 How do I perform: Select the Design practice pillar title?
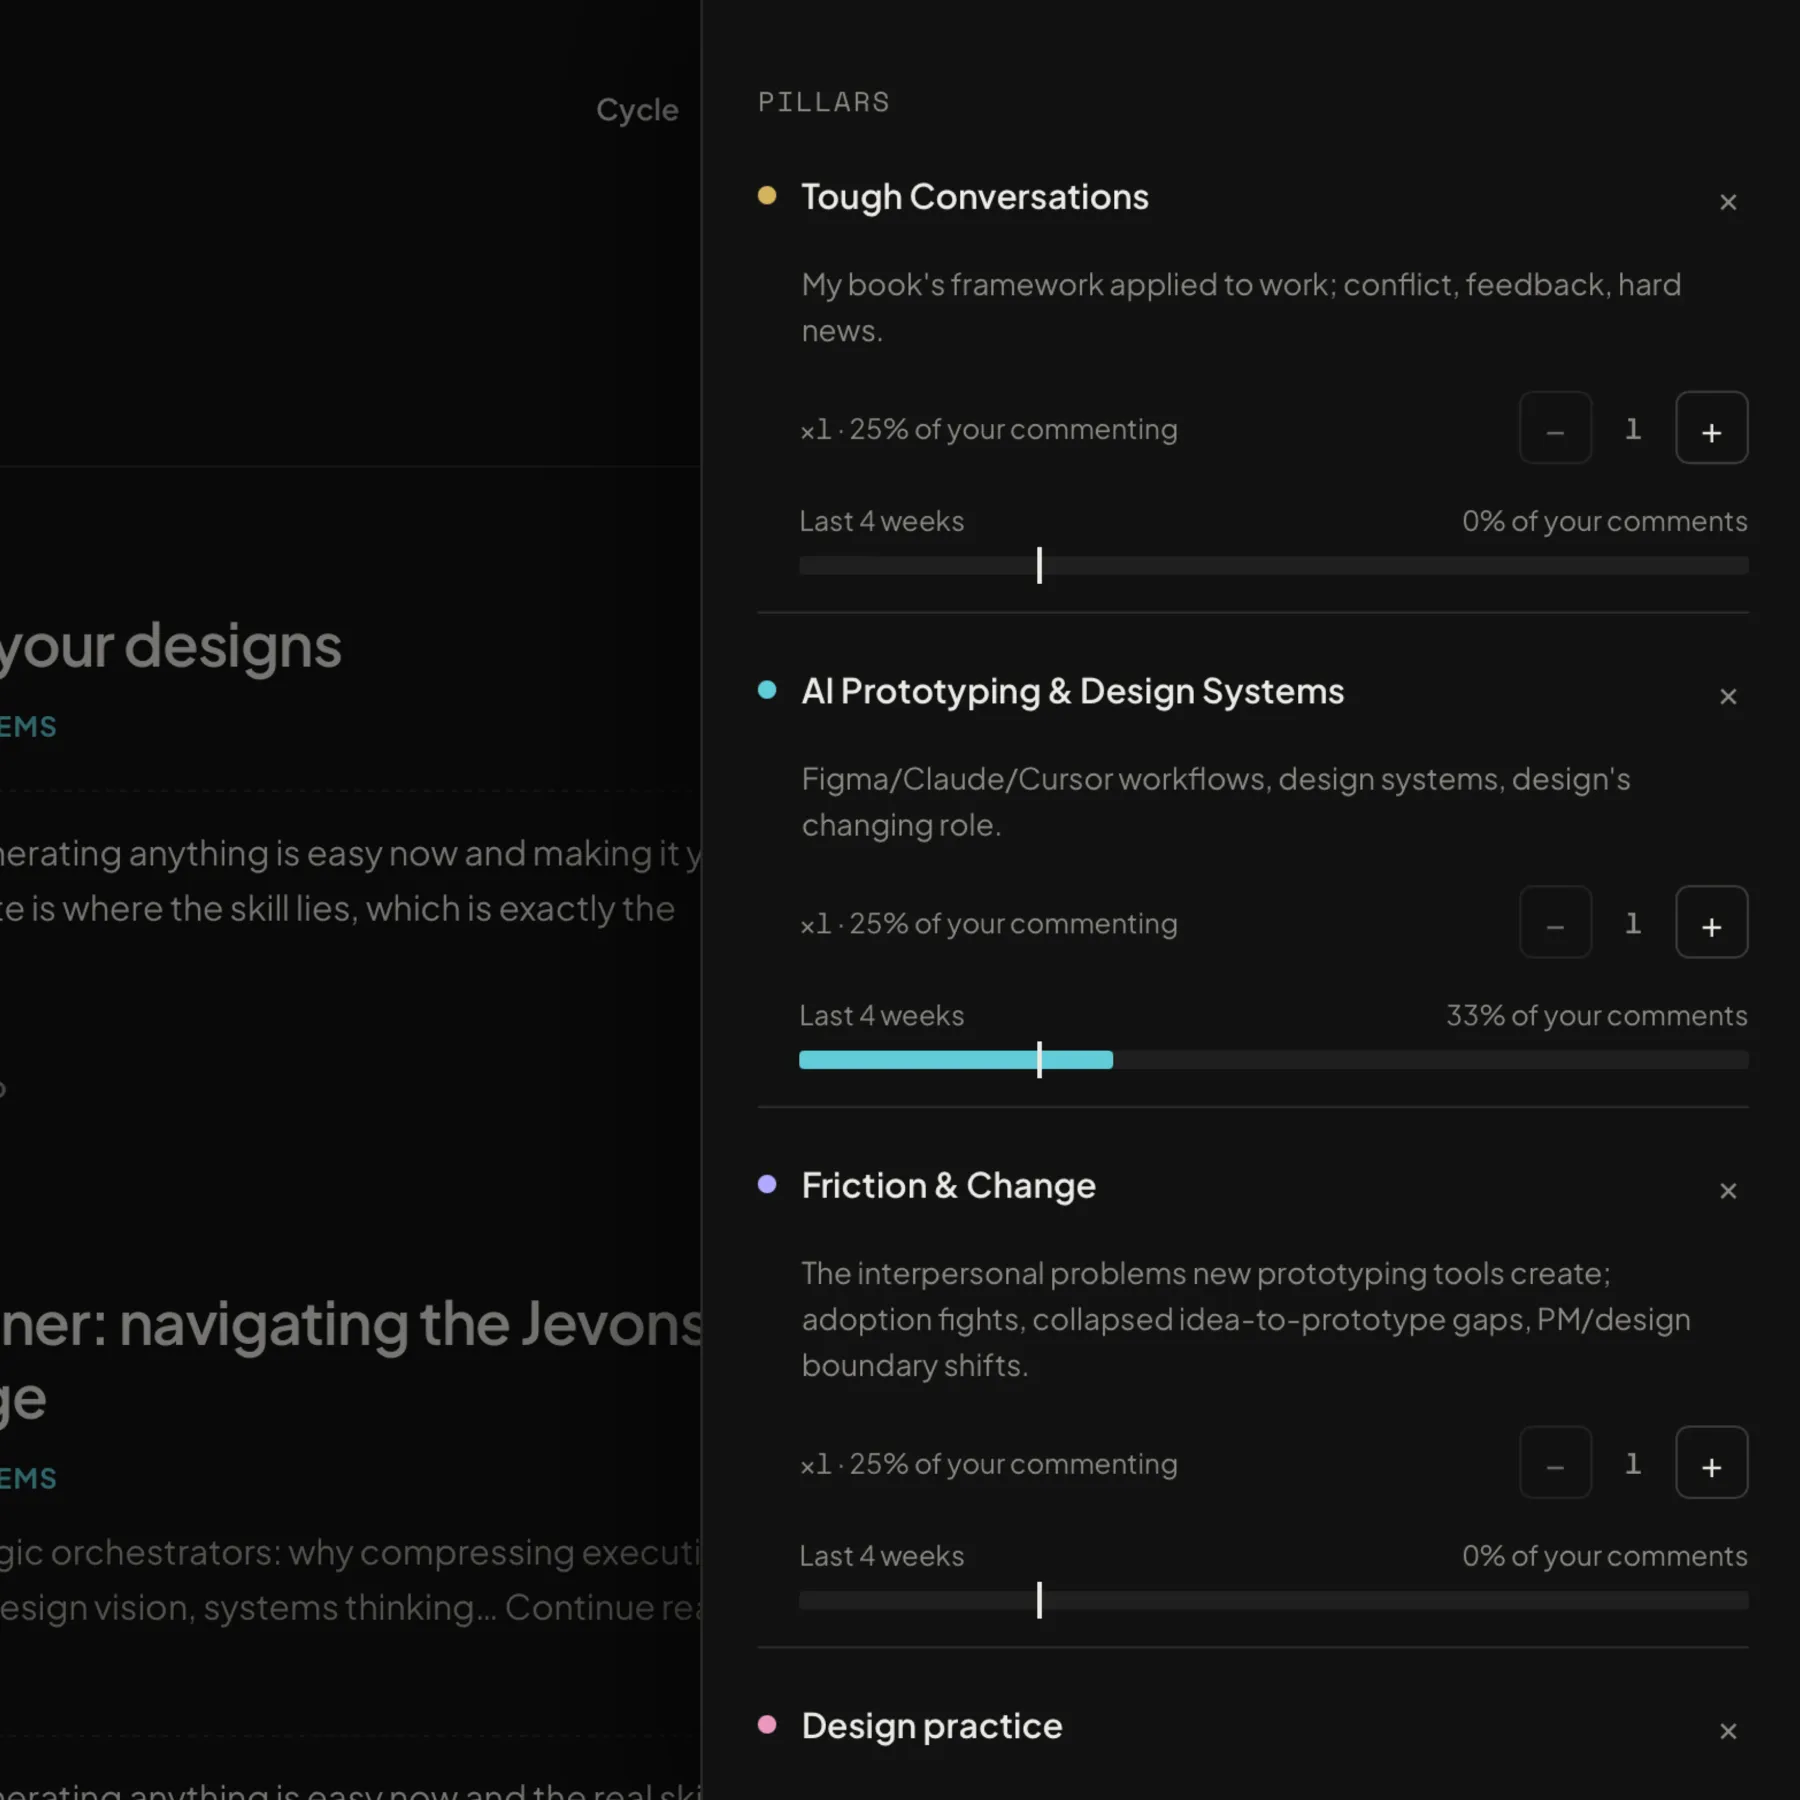pos(932,1726)
